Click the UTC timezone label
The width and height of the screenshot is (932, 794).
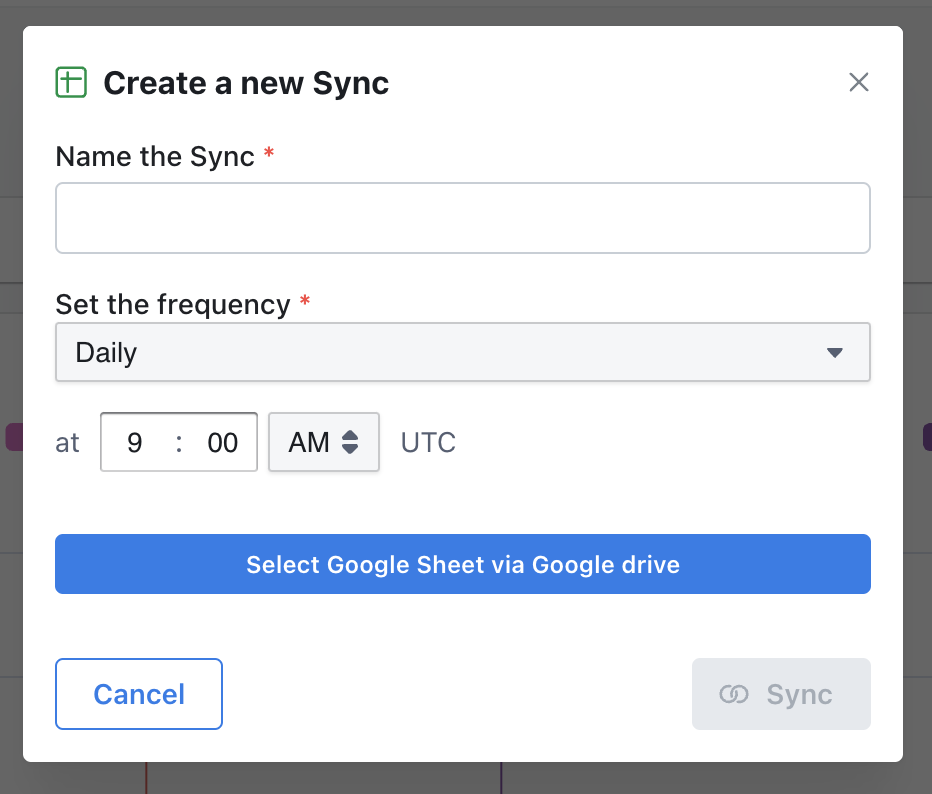pyautogui.click(x=428, y=443)
